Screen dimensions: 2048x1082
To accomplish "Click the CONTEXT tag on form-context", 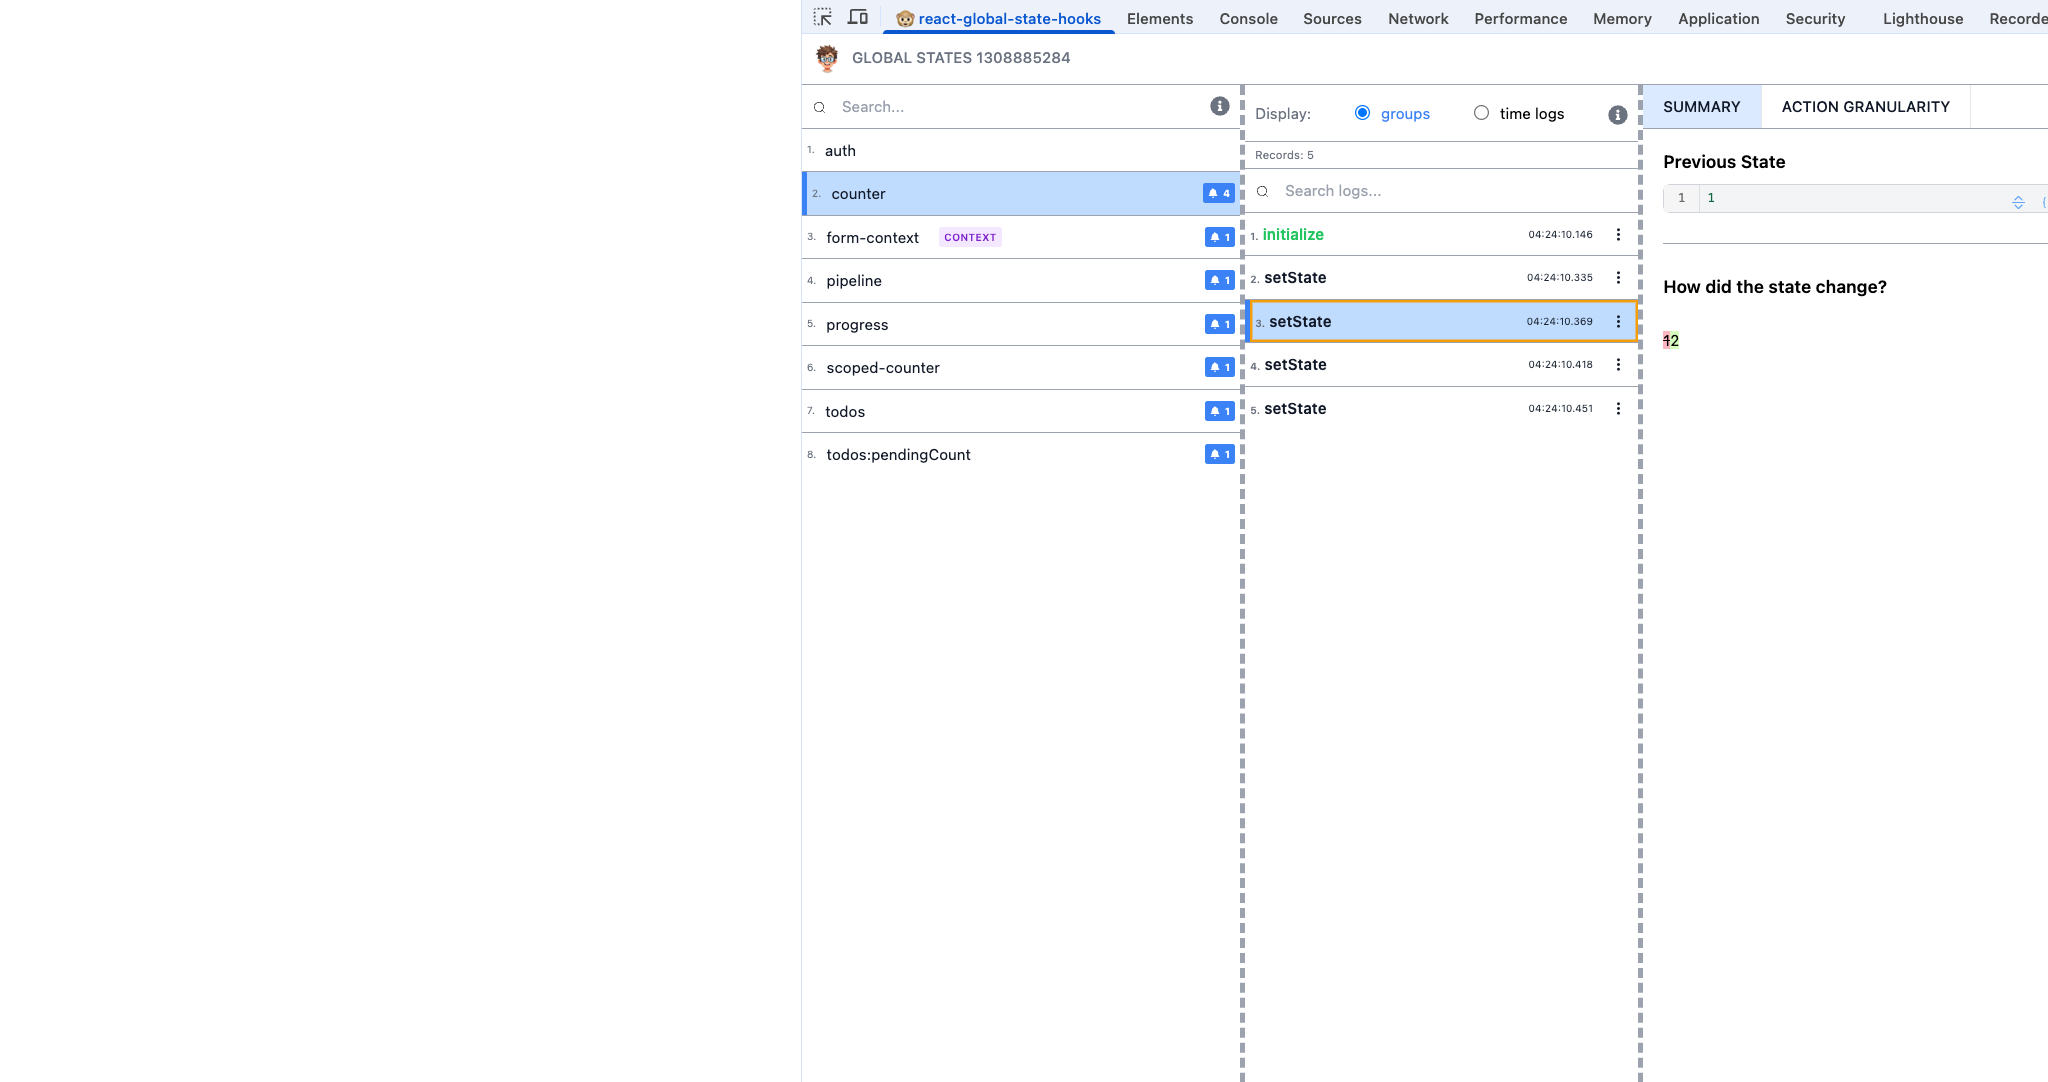I will (970, 237).
